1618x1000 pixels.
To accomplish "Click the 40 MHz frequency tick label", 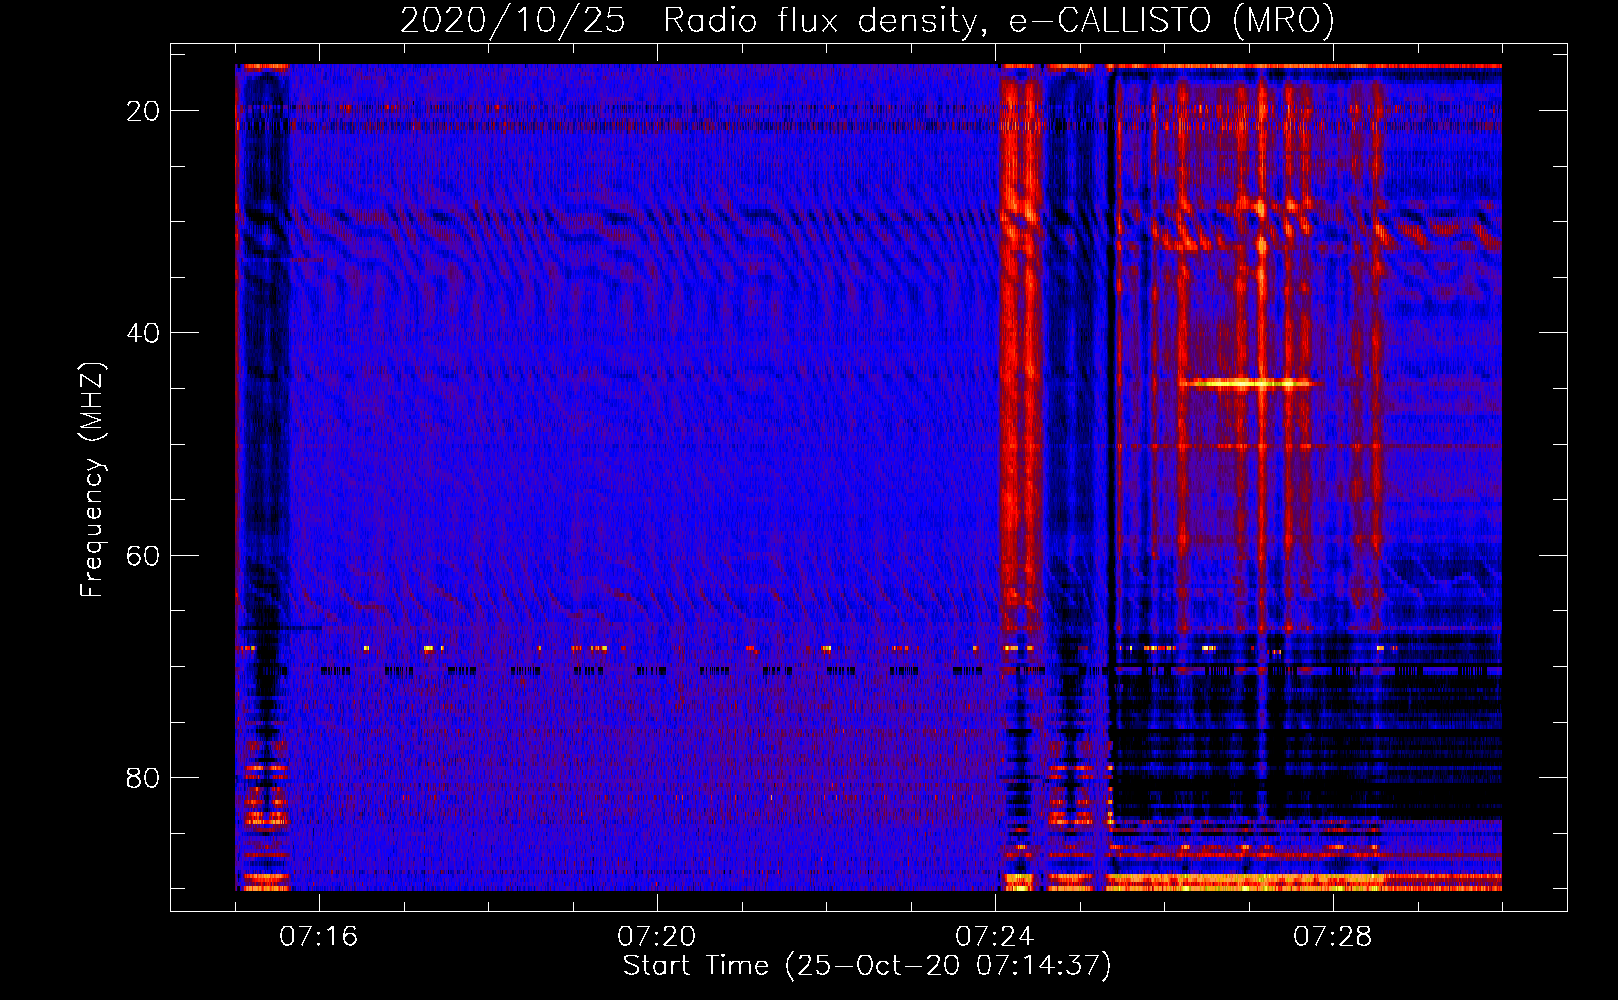I will coord(143,333).
